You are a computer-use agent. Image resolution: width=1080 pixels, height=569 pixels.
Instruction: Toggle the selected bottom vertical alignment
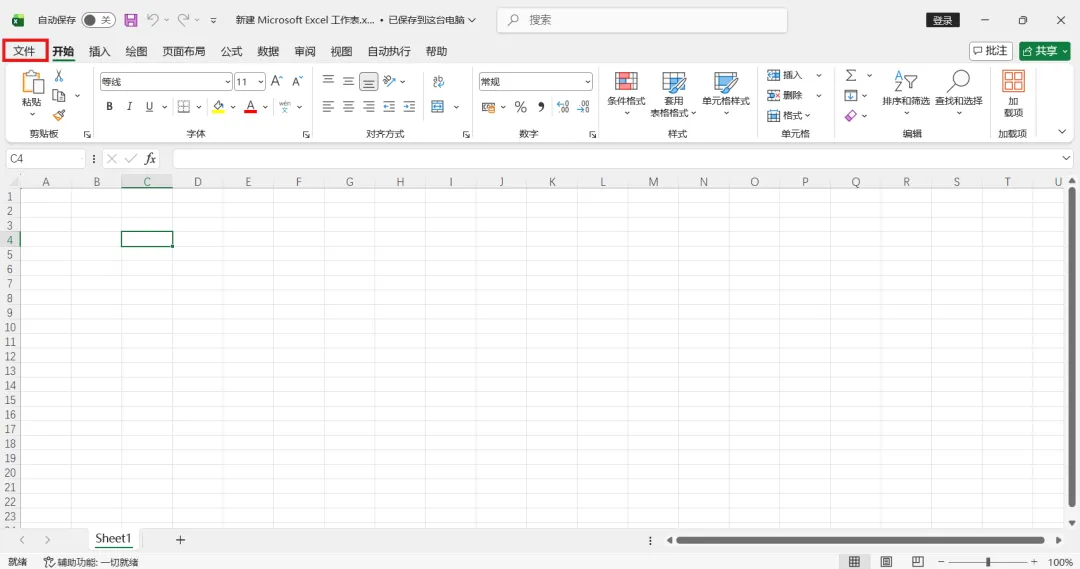coord(368,82)
